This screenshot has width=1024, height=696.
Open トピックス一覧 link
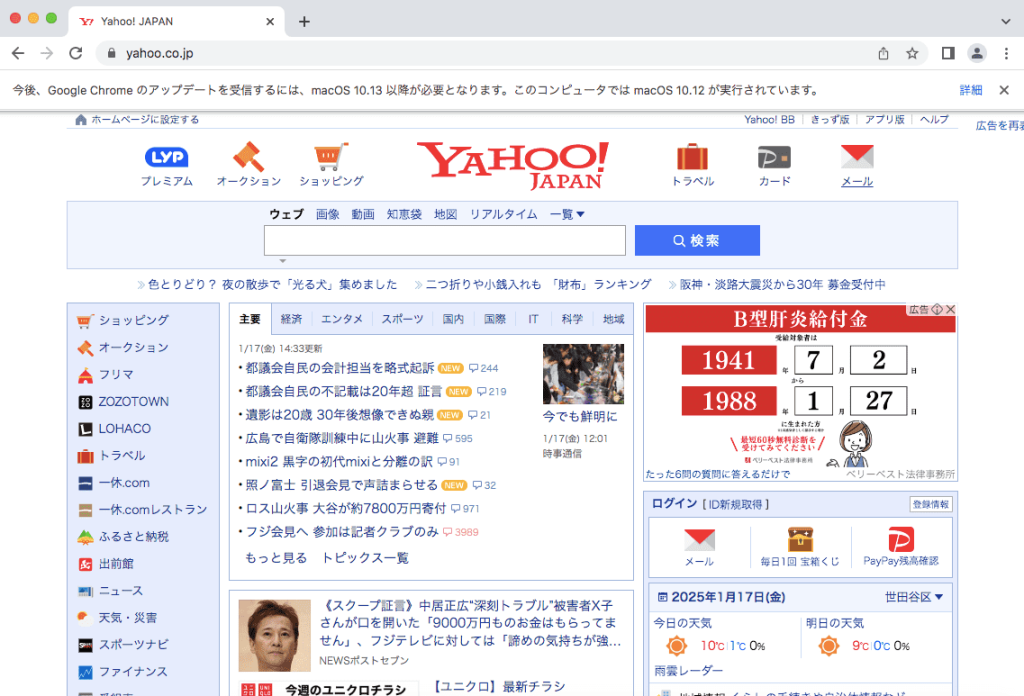(x=365, y=558)
